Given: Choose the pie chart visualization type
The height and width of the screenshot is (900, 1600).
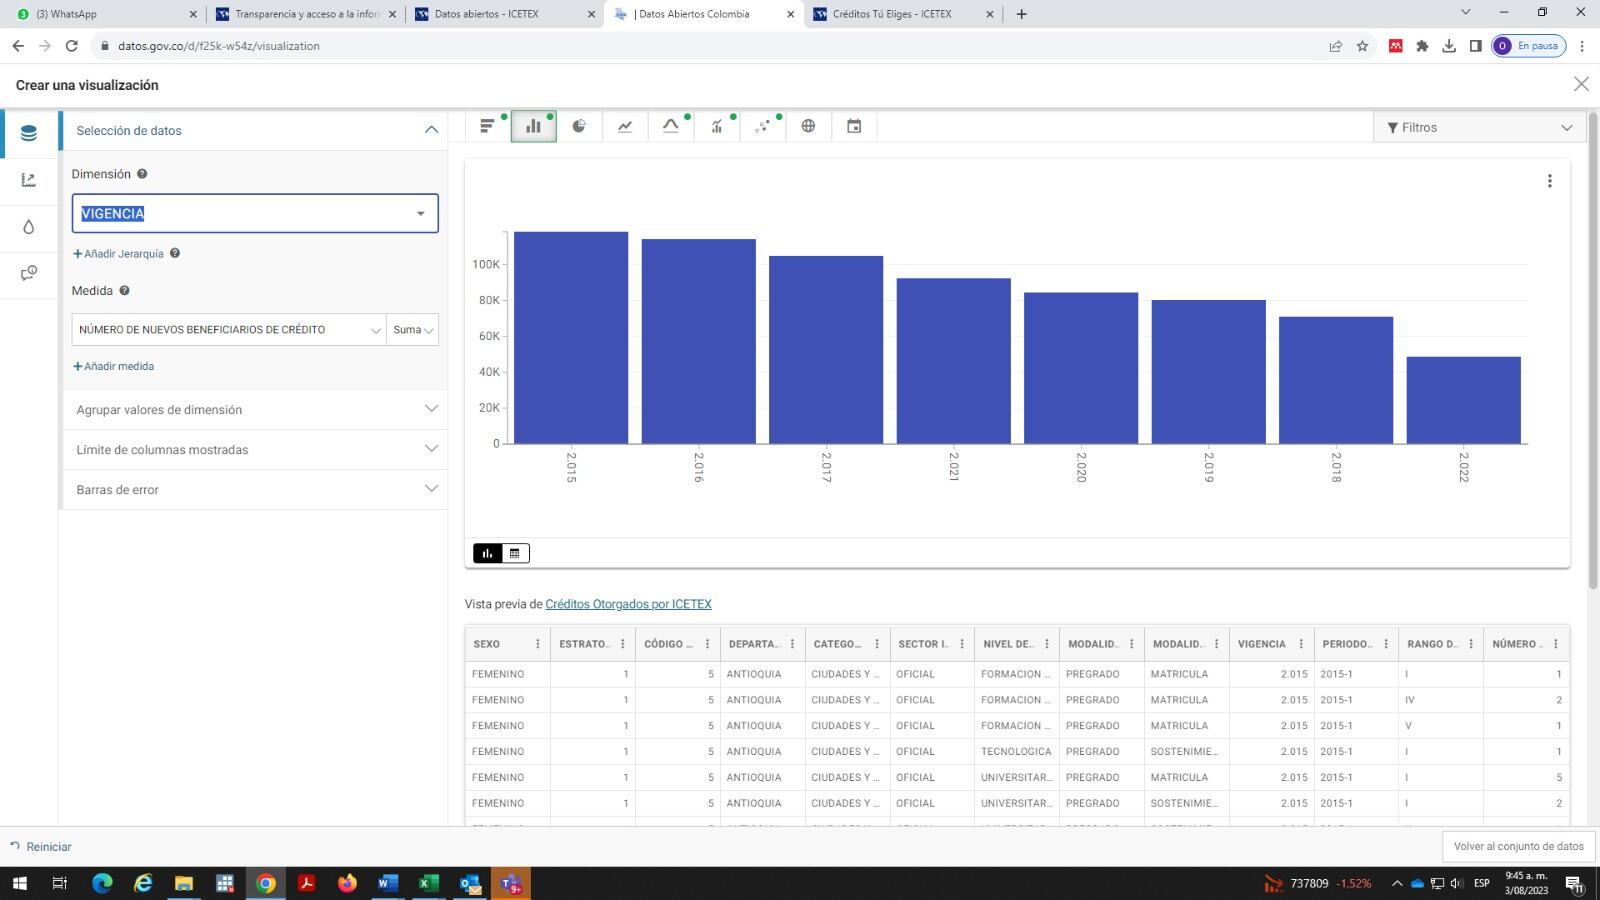Looking at the screenshot, I should pos(579,126).
